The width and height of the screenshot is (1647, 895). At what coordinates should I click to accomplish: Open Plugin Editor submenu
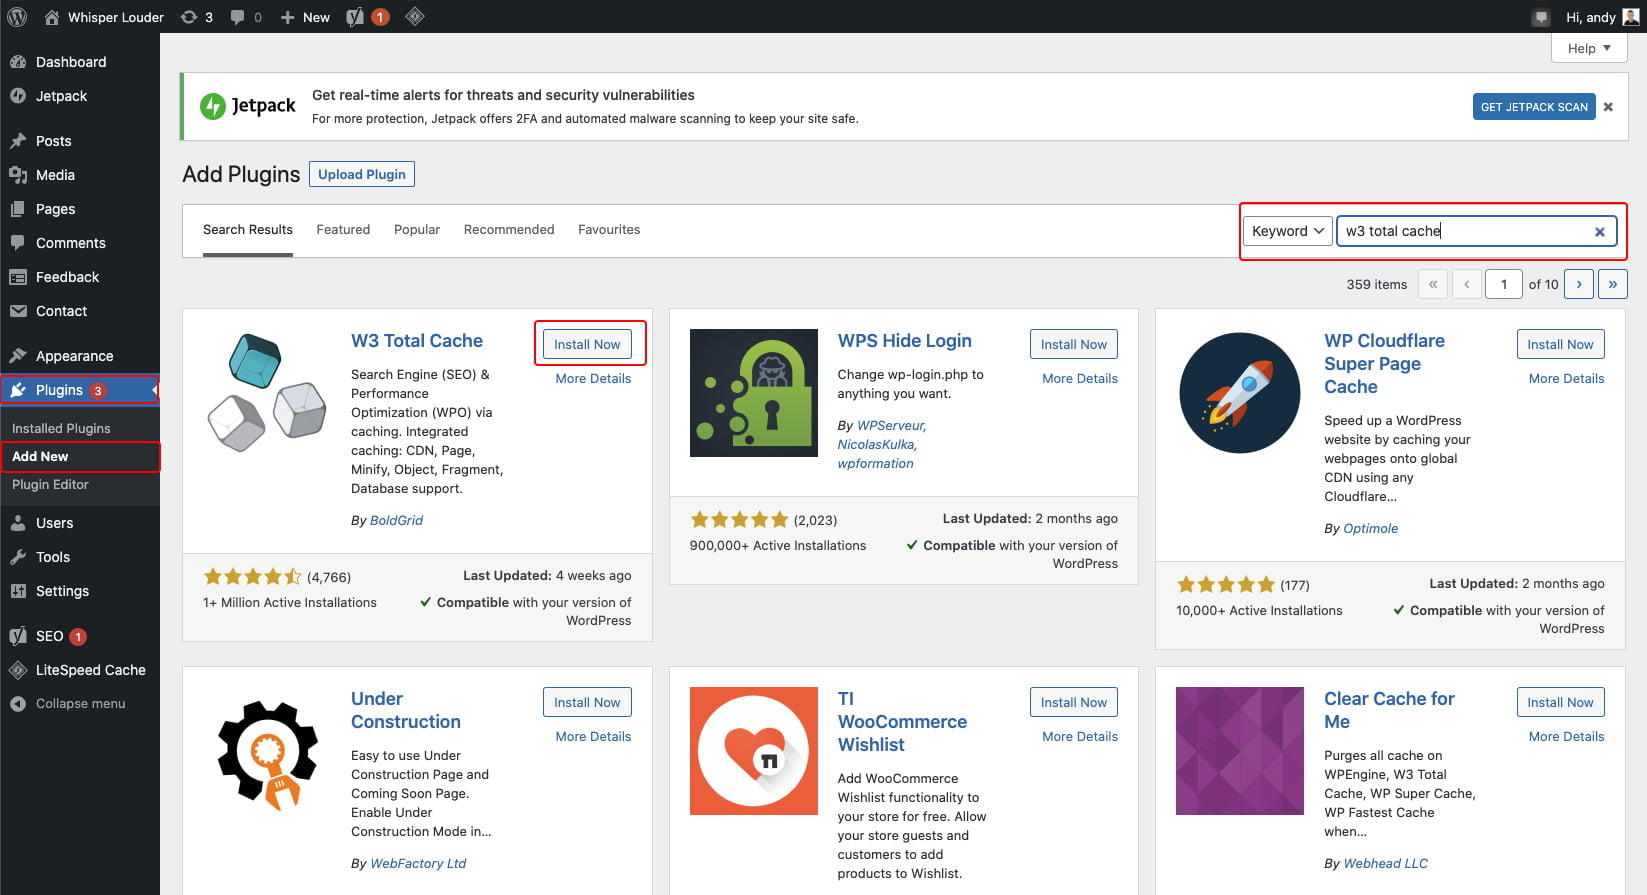click(50, 484)
